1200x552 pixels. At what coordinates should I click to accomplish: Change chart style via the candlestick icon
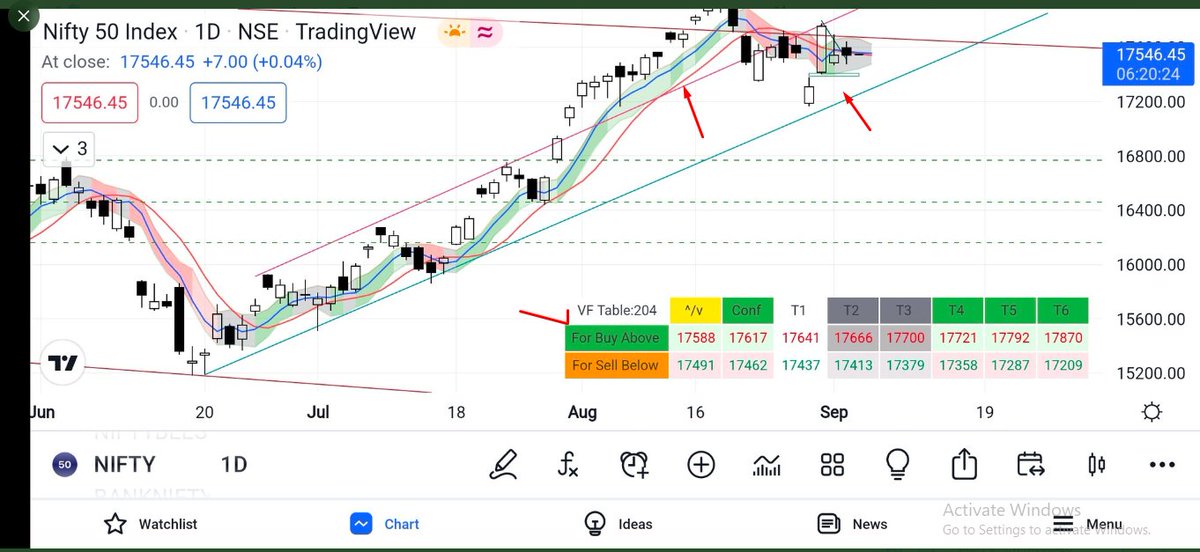click(1096, 464)
